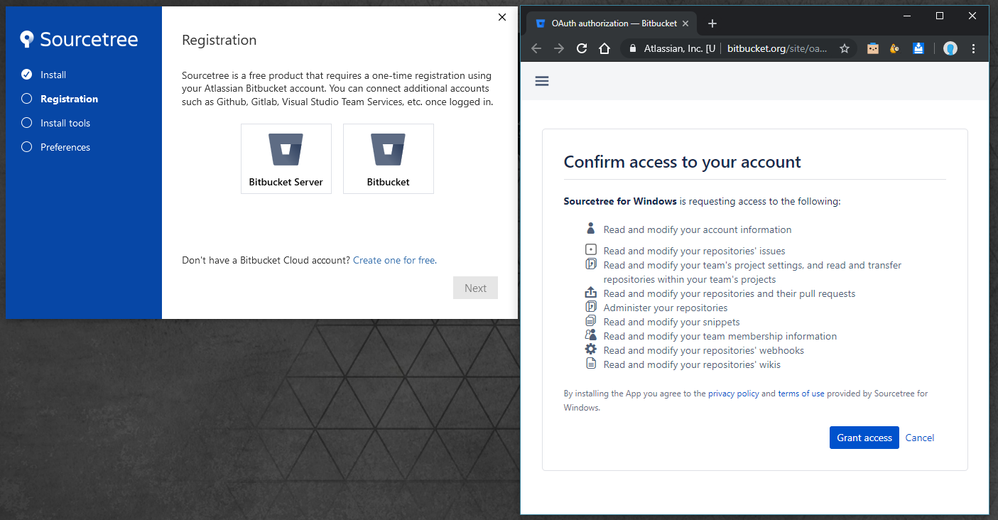
Task: Click 'Read and modify your team membership information'
Action: 720,336
